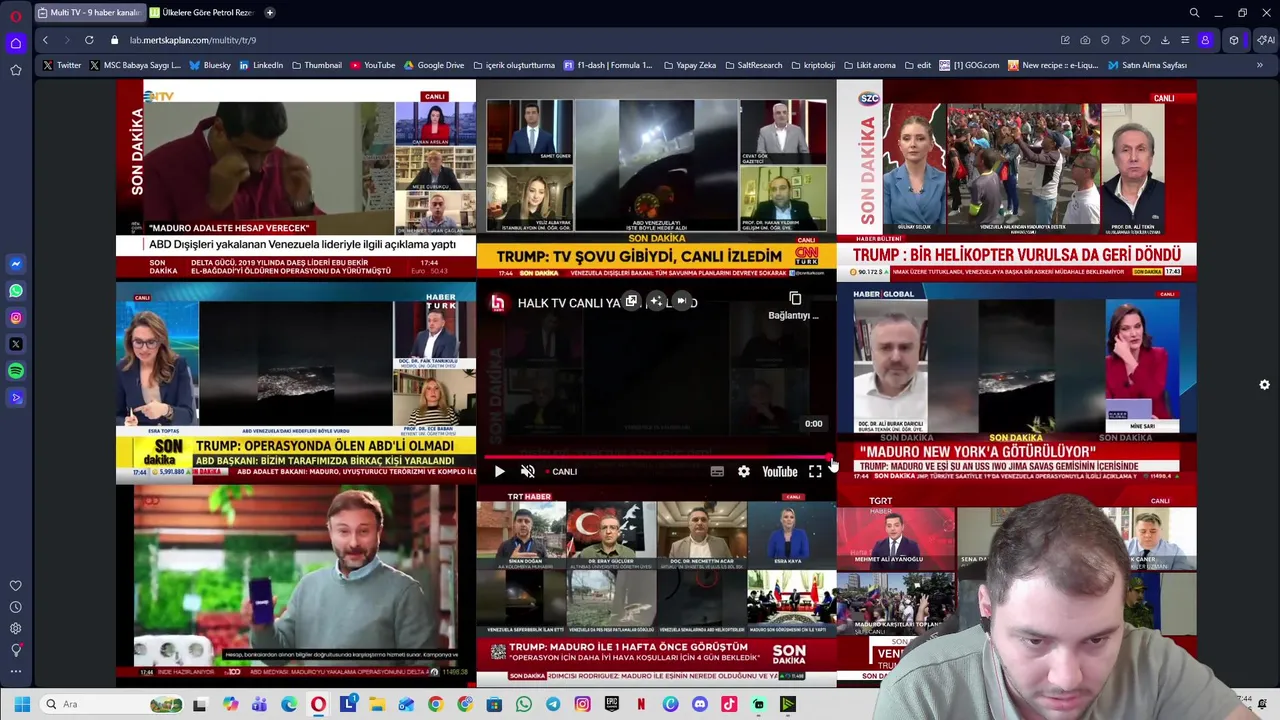1280x720 pixels.
Task: Enter fullscreen on Halk TV player
Action: point(815,472)
